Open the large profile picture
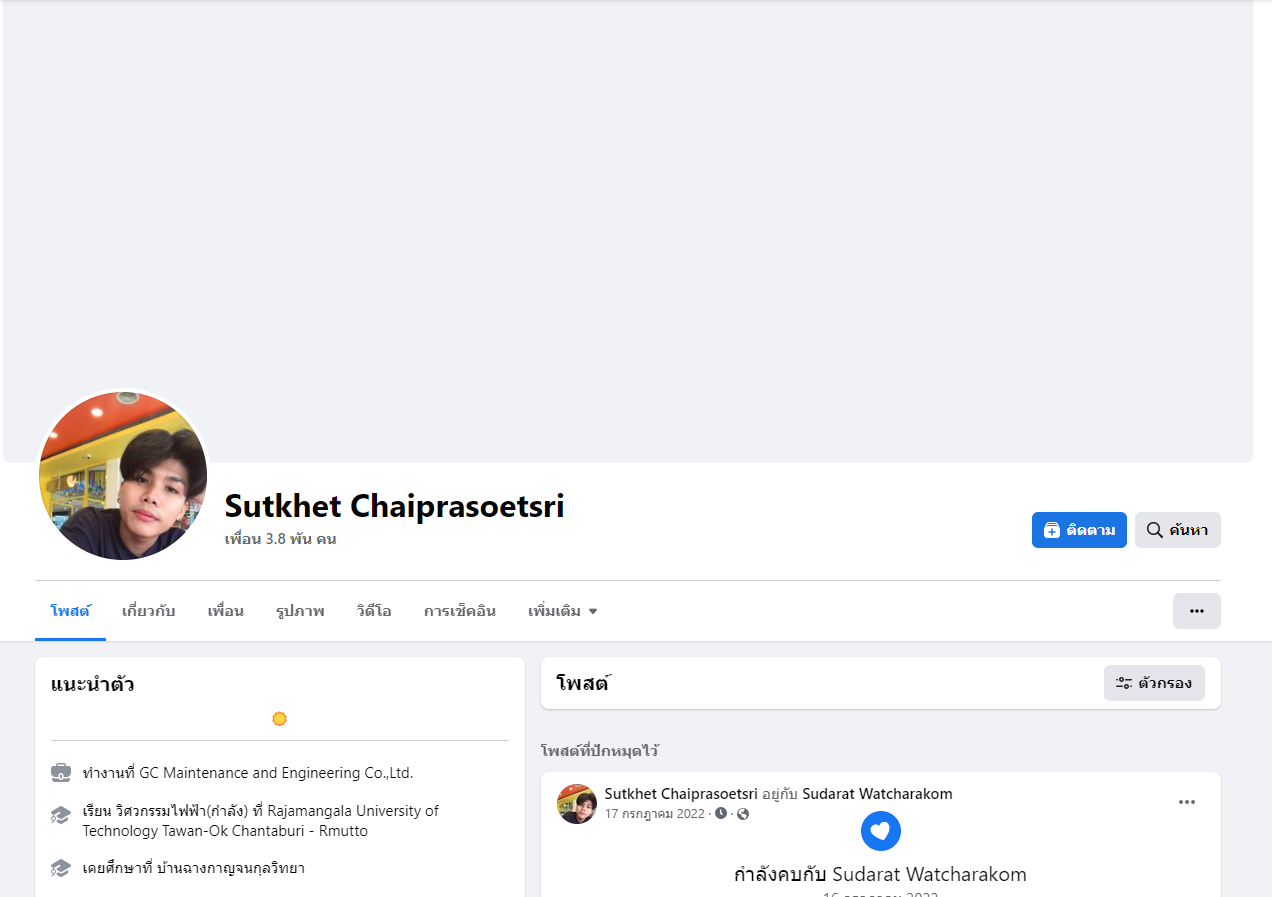The width and height of the screenshot is (1272, 897). [x=123, y=475]
